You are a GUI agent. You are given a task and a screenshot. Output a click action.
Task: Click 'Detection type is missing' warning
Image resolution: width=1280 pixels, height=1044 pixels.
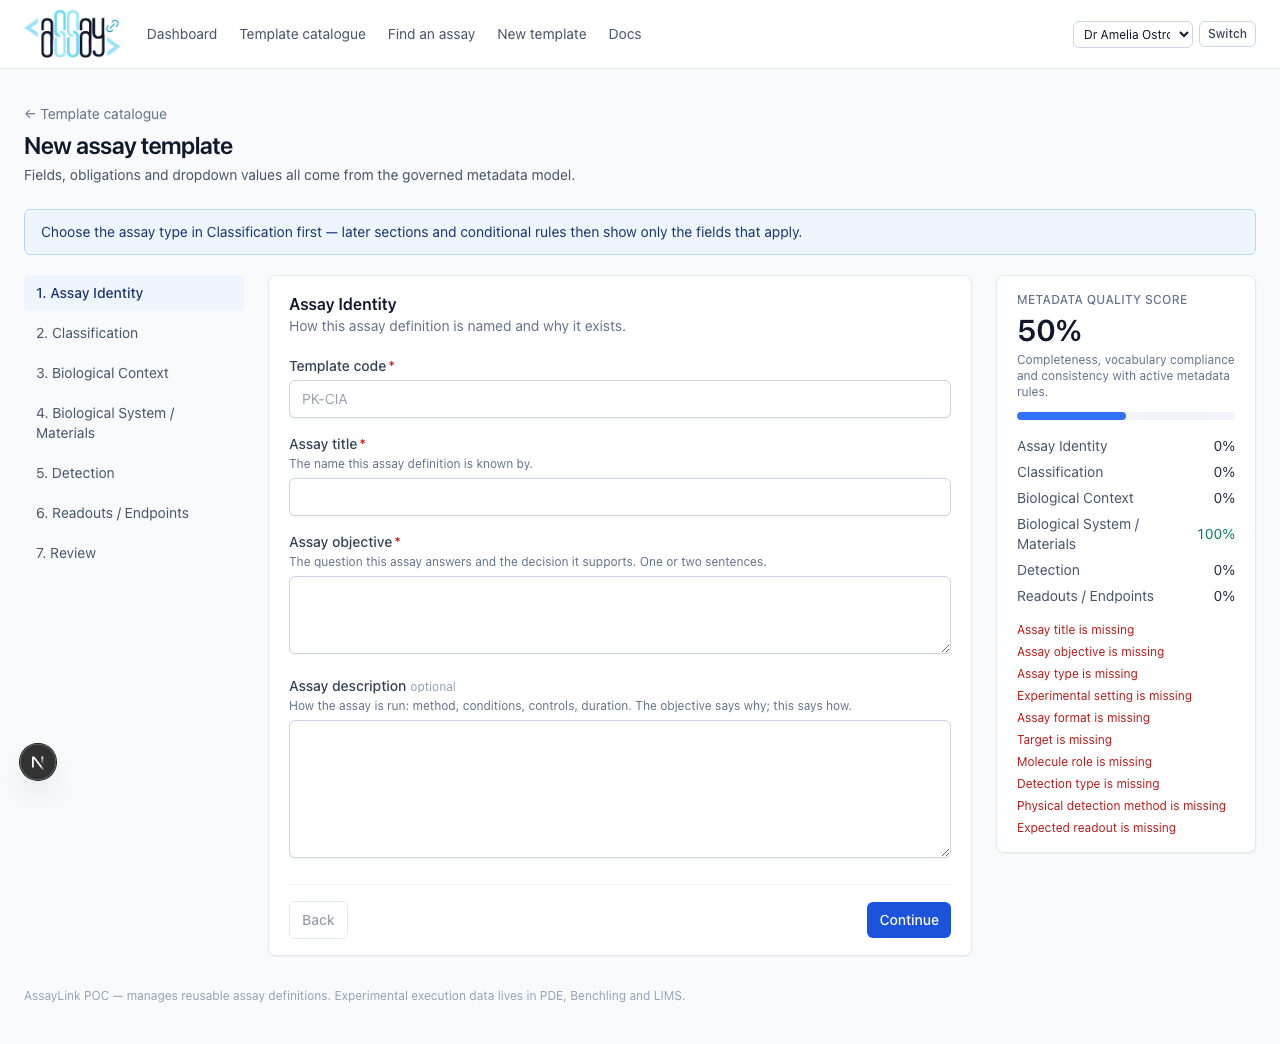1088,784
